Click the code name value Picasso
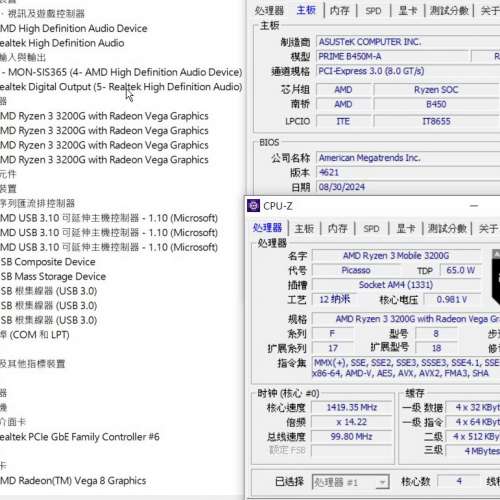The width and height of the screenshot is (500, 500). pyautogui.click(x=356, y=270)
